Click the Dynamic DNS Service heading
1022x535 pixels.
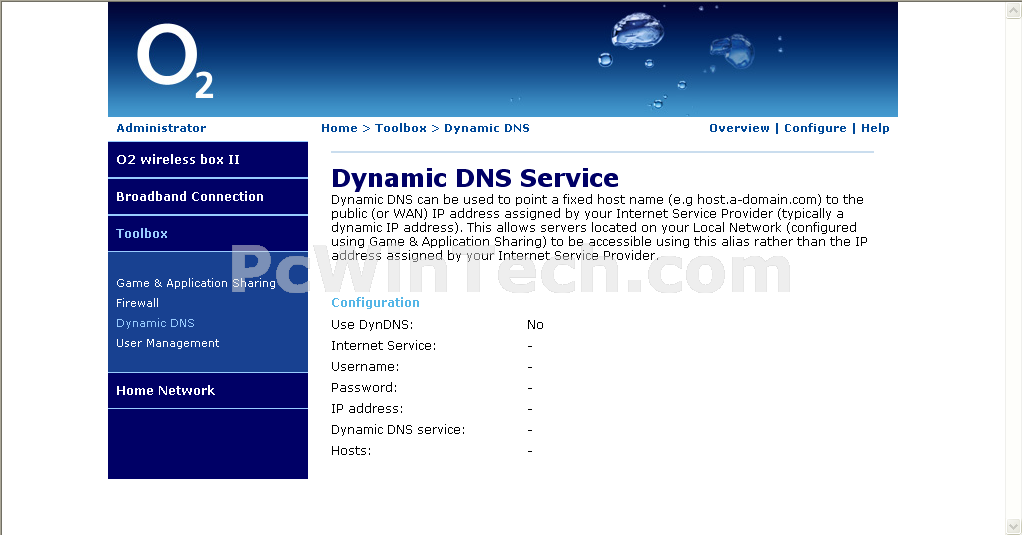pyautogui.click(x=474, y=178)
